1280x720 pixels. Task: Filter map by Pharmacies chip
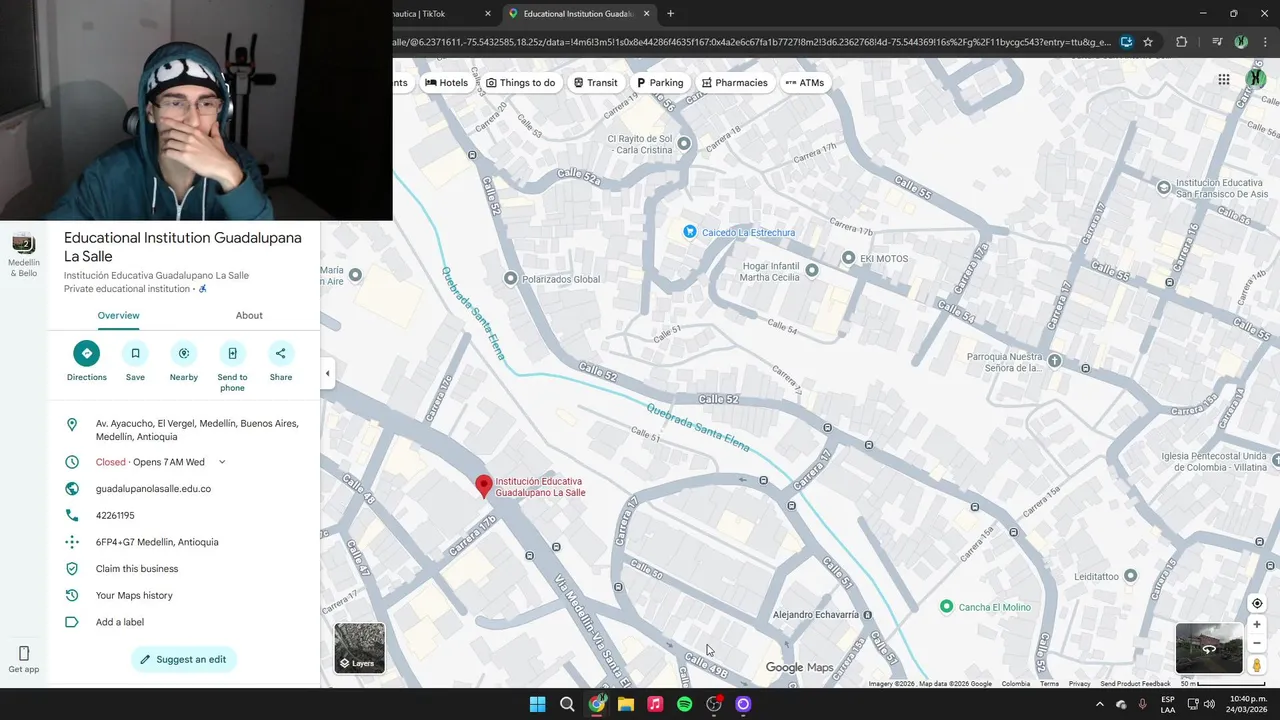pos(734,83)
